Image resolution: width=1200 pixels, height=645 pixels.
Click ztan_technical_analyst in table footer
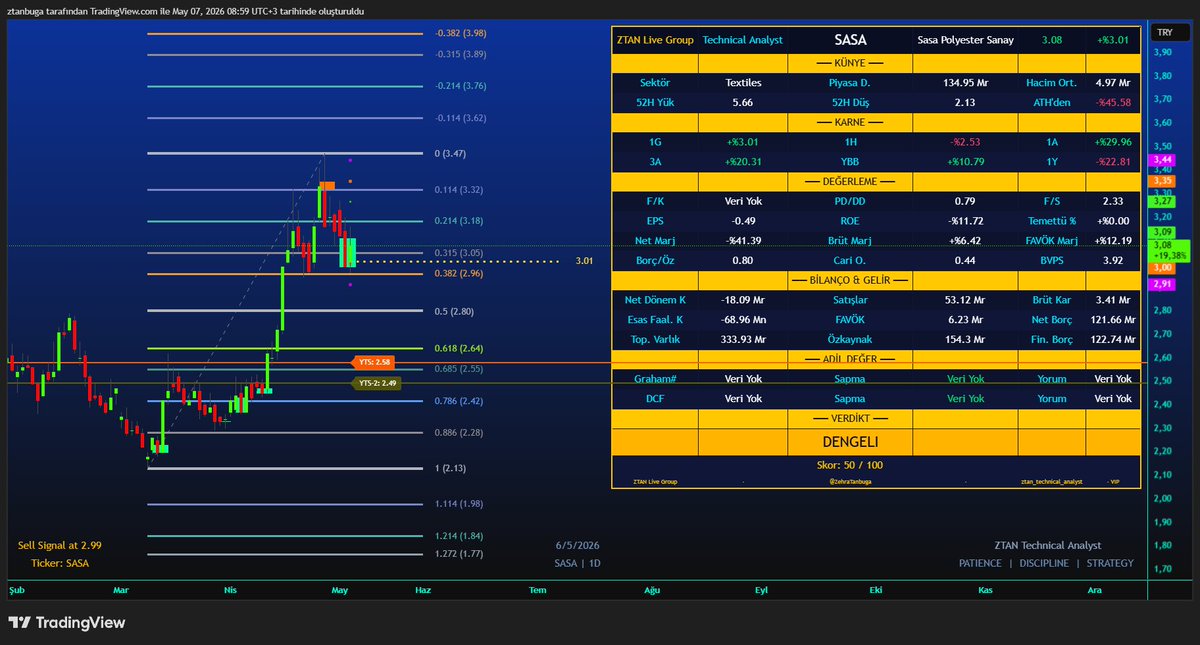tap(1051, 482)
